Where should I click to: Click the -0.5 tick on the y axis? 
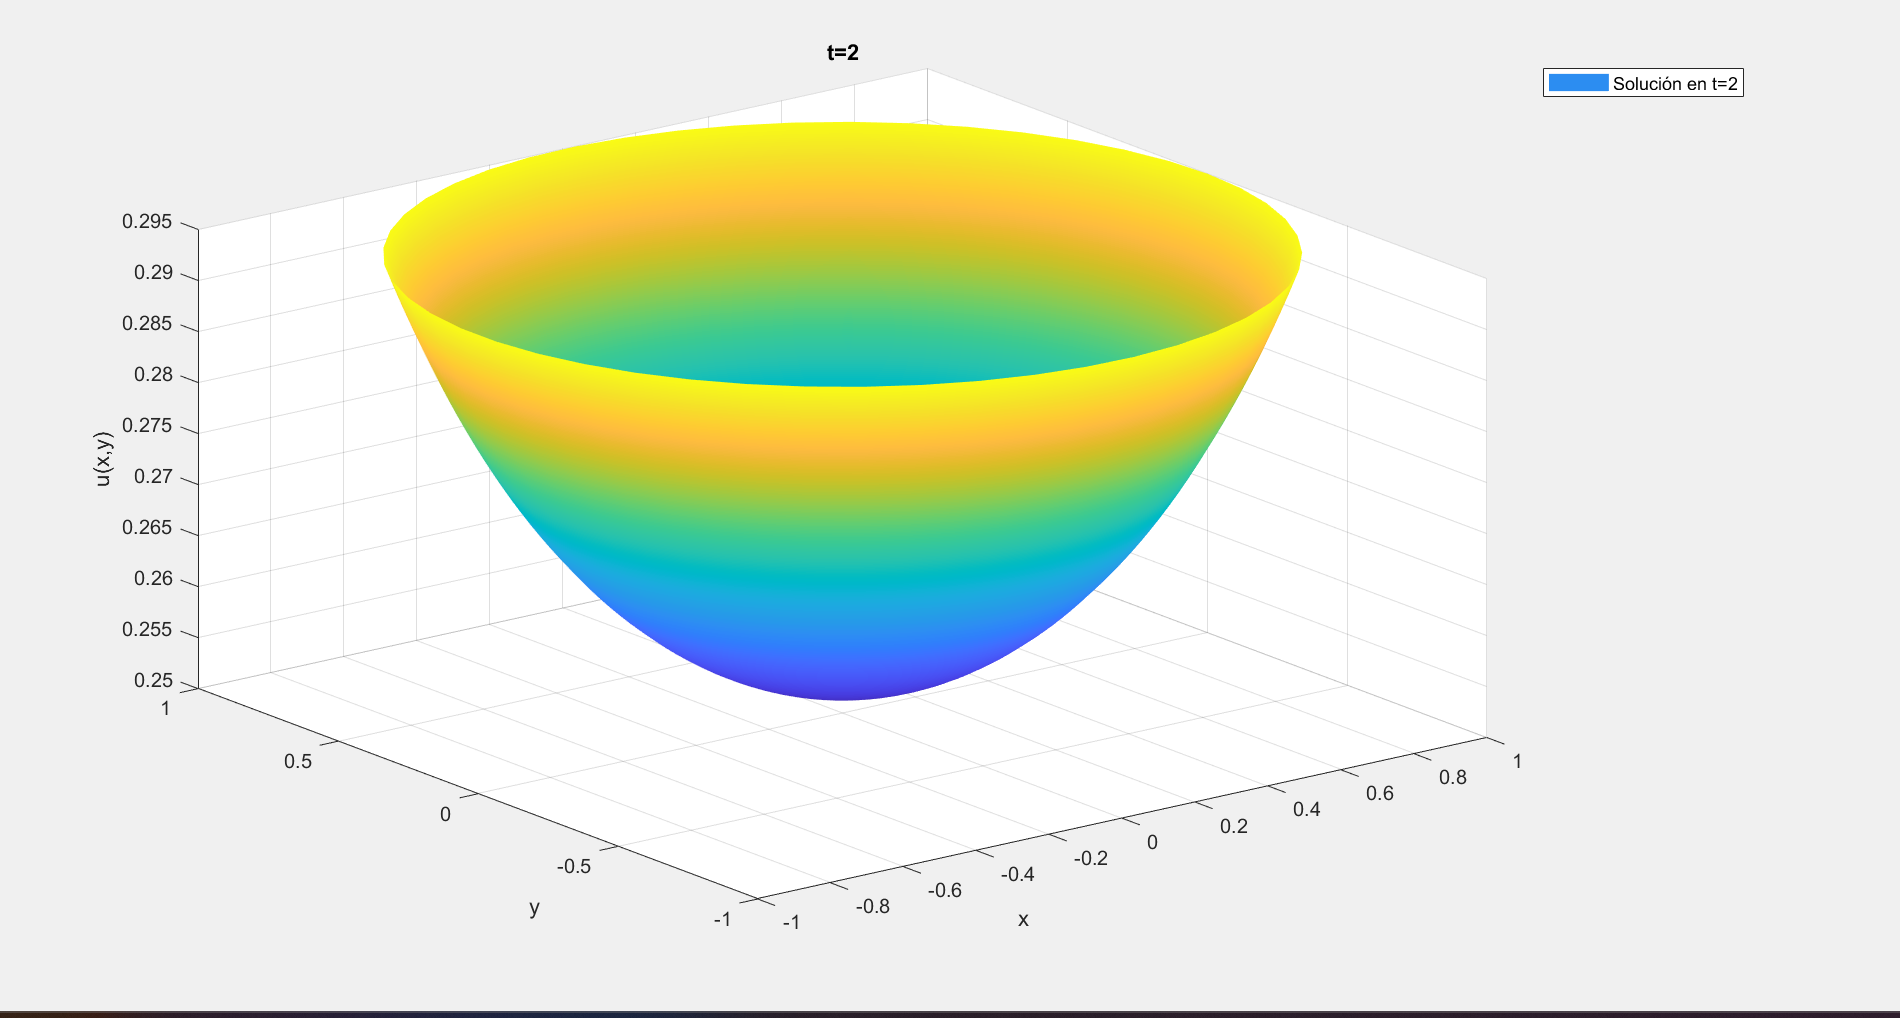[x=574, y=866]
